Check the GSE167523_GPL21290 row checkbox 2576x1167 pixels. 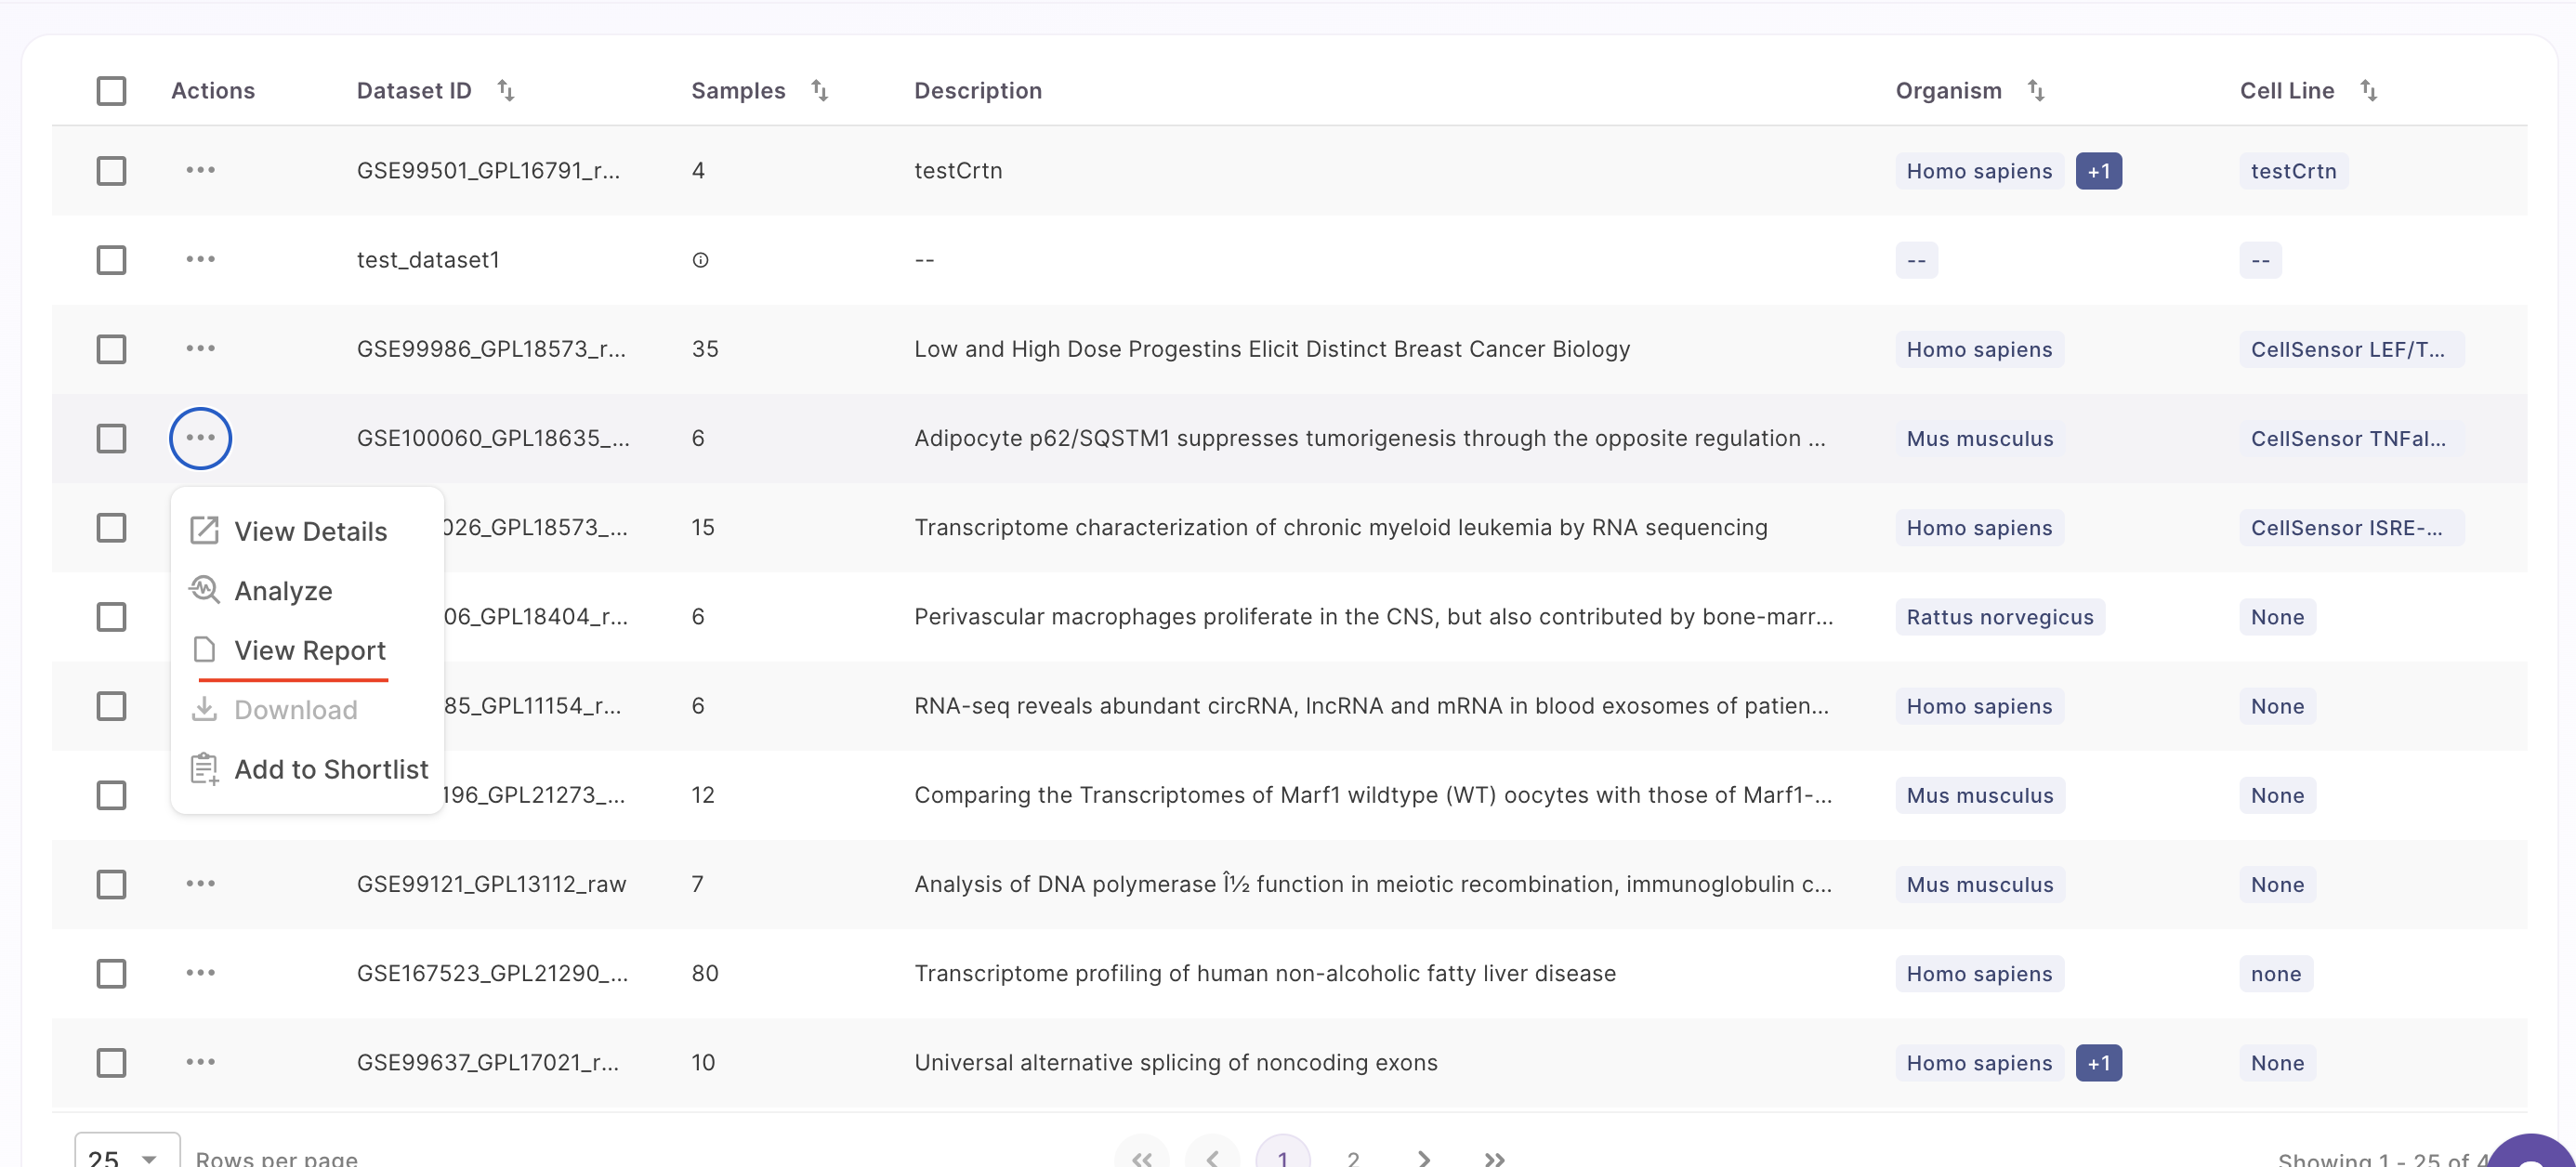(x=111, y=973)
